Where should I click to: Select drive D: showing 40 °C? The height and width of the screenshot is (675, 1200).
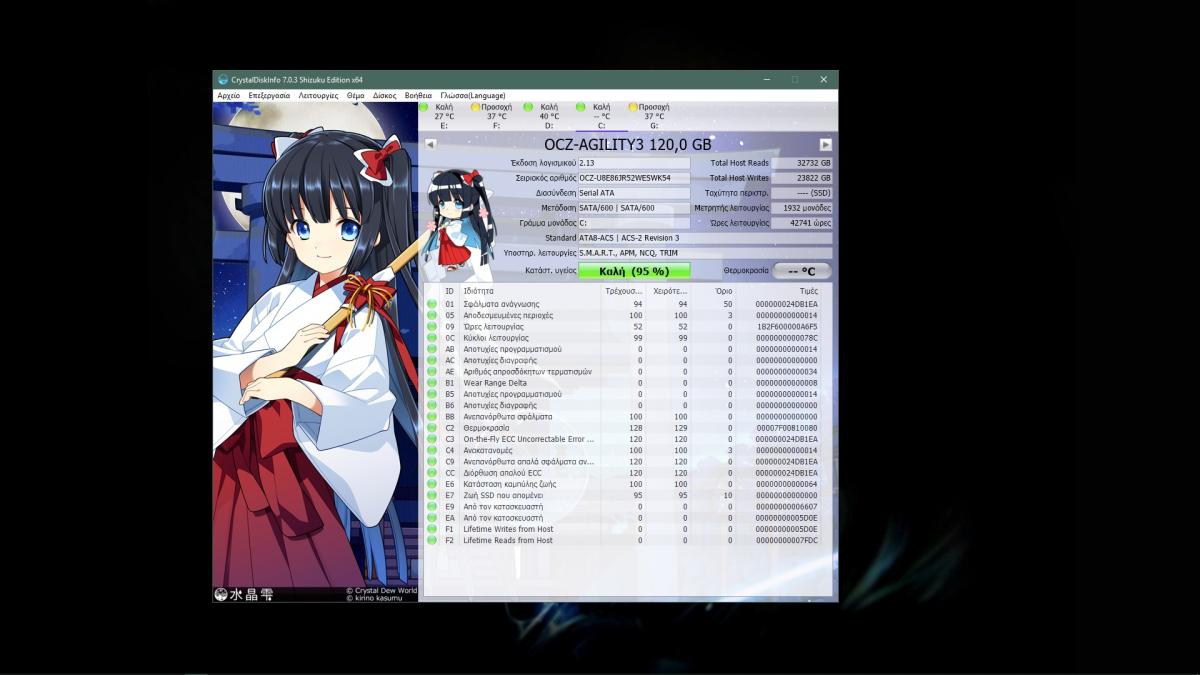[x=549, y=116]
